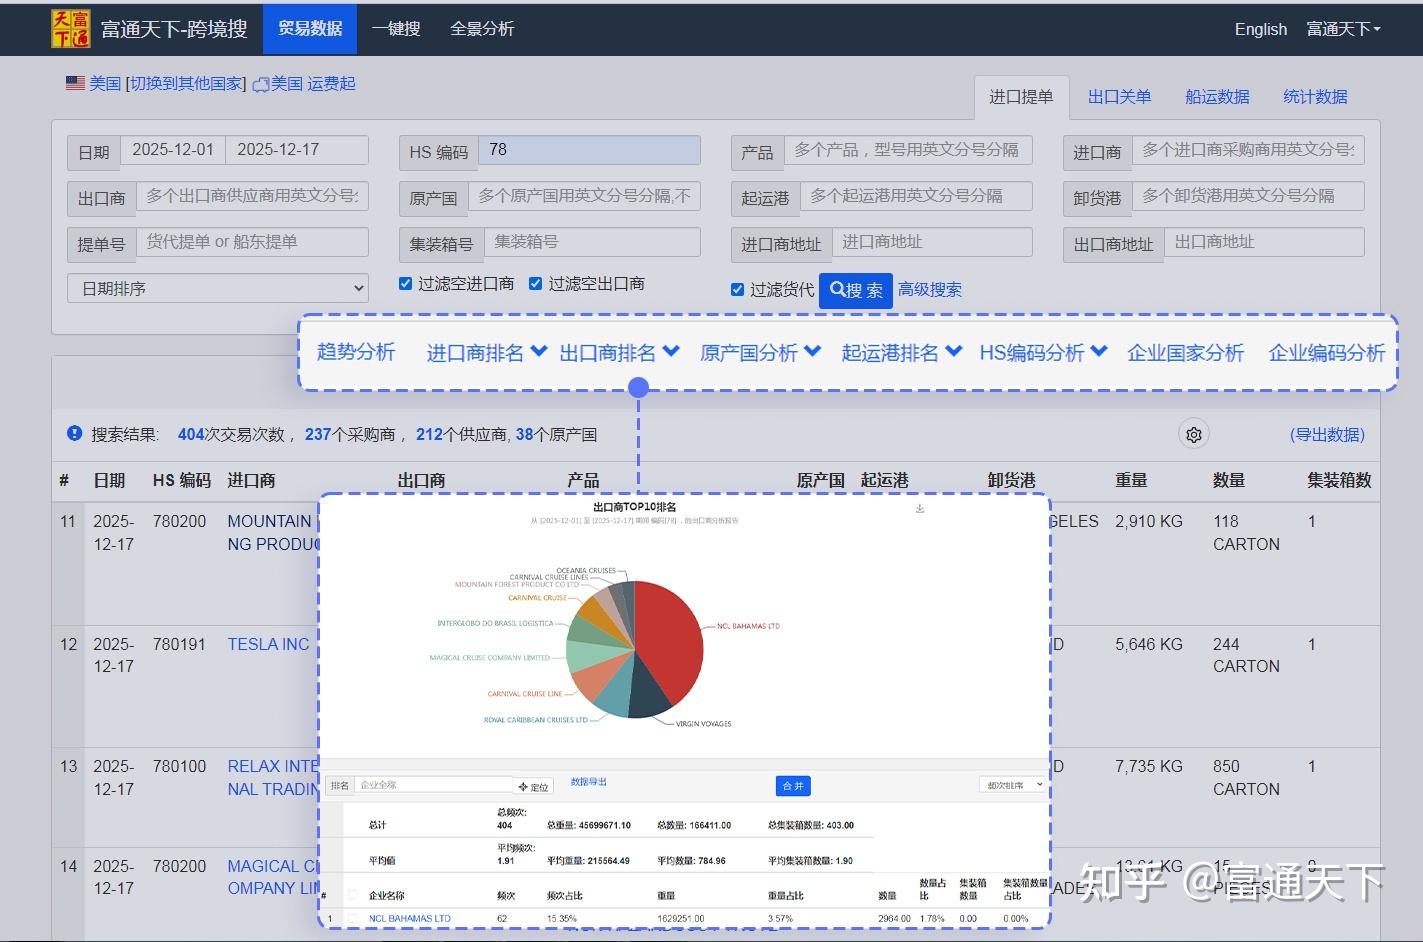
Task: Go to 一键搜 in the top navigation
Action: point(396,29)
